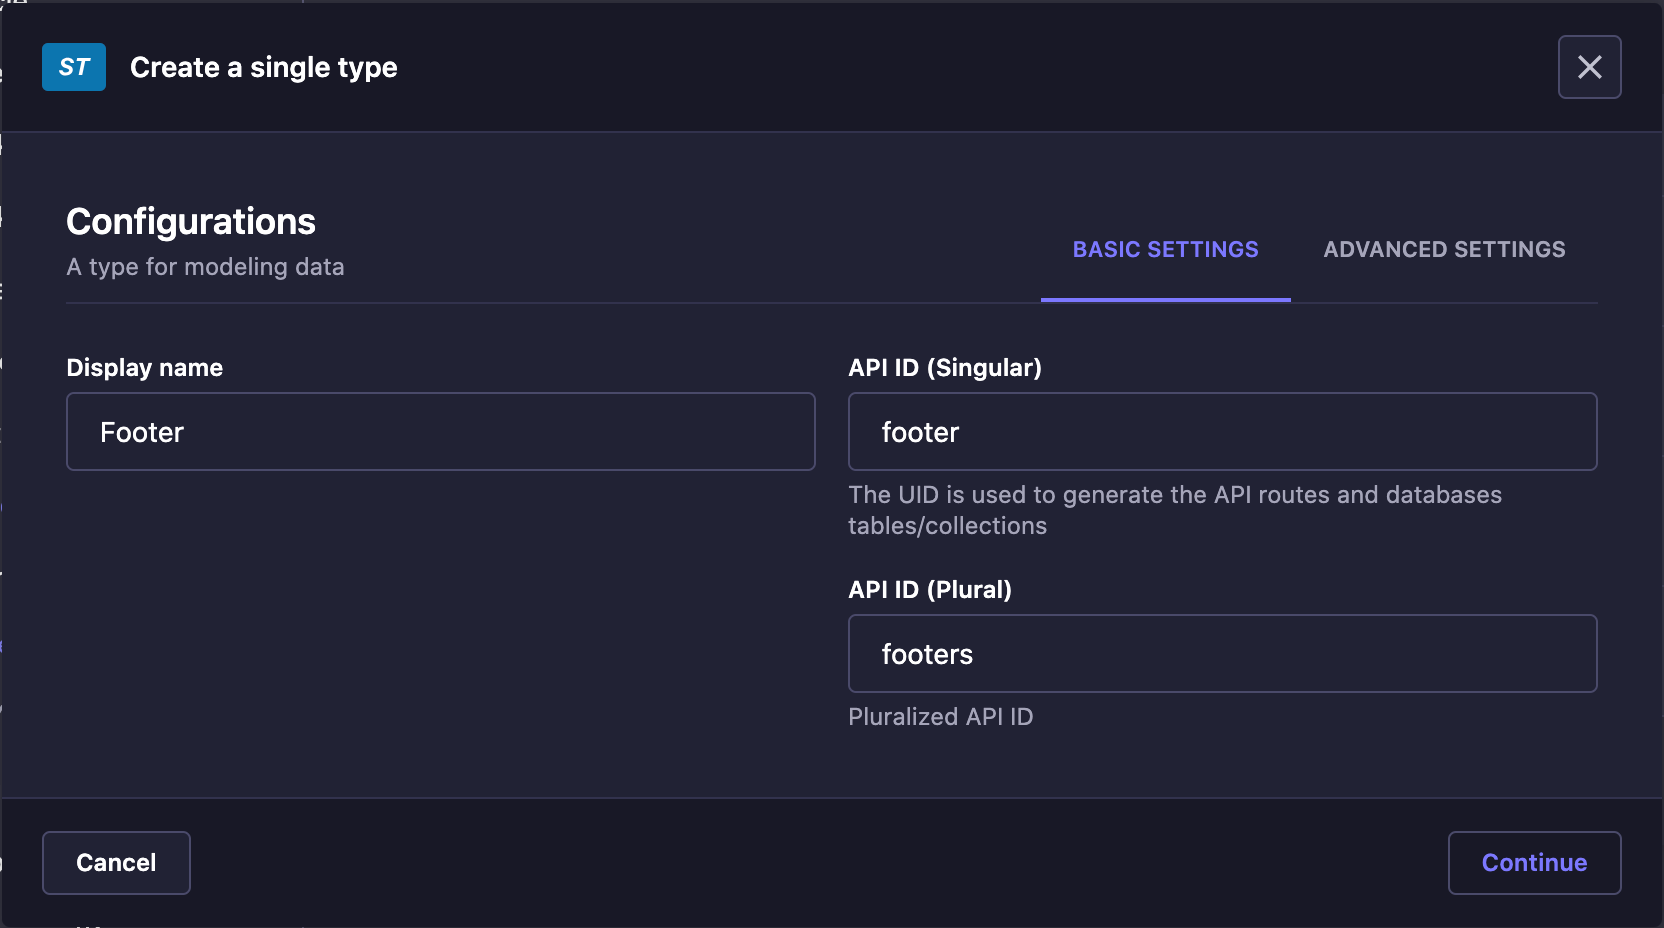Focus the Display name input field
Viewport: 1664px width, 928px height.
pos(440,432)
